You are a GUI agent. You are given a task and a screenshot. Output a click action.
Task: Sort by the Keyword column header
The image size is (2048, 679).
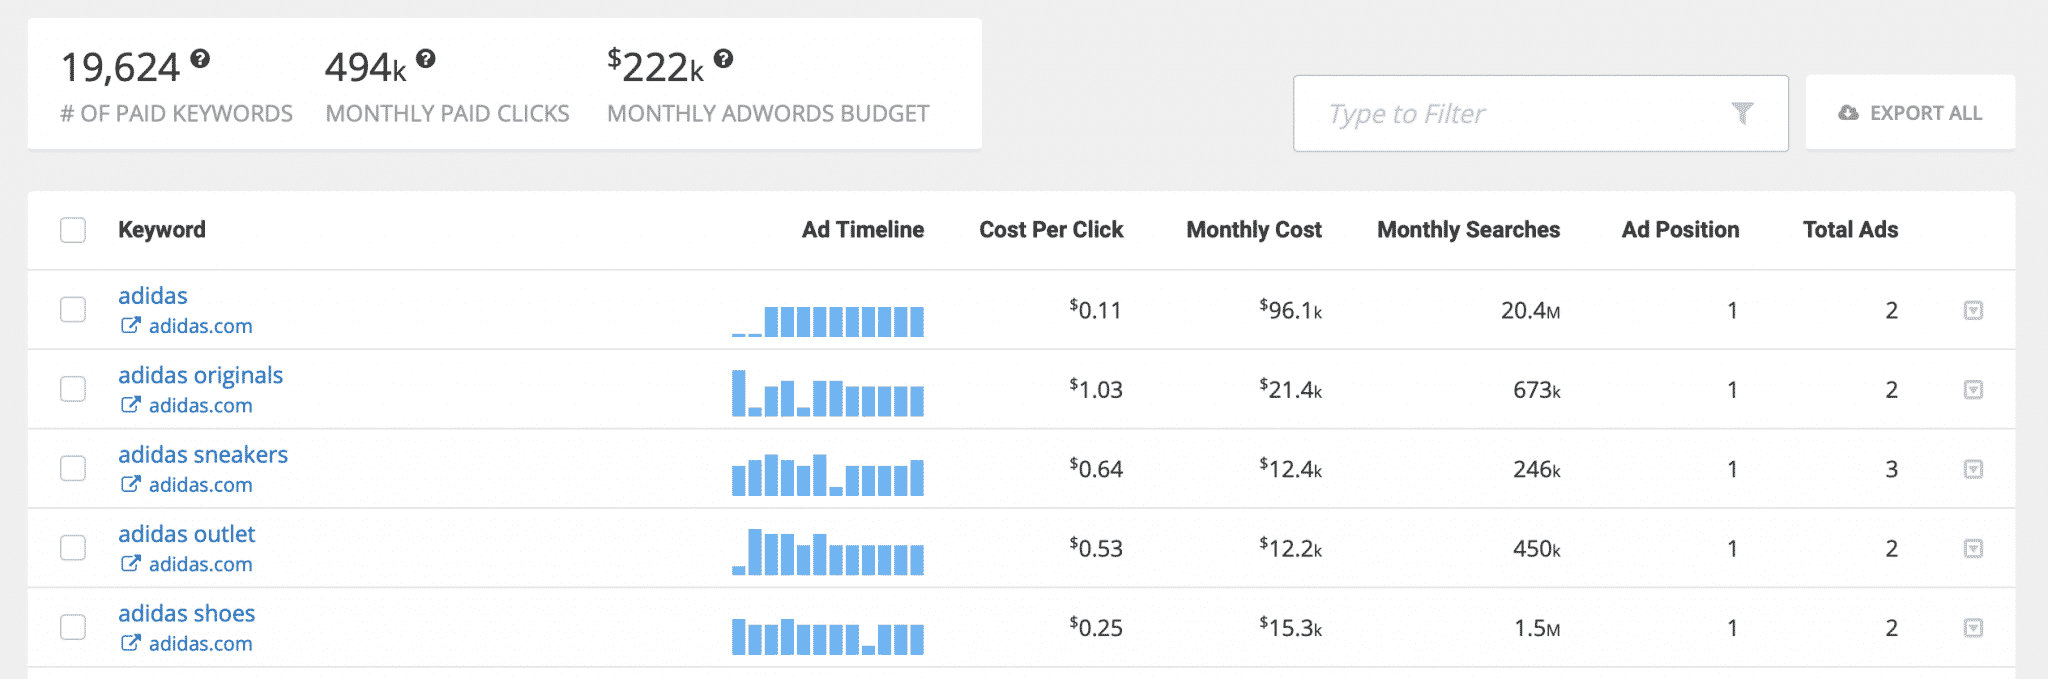tap(162, 230)
